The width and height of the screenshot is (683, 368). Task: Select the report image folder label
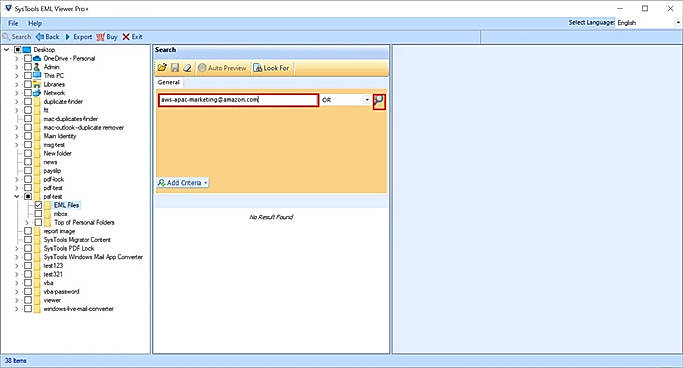(59, 231)
